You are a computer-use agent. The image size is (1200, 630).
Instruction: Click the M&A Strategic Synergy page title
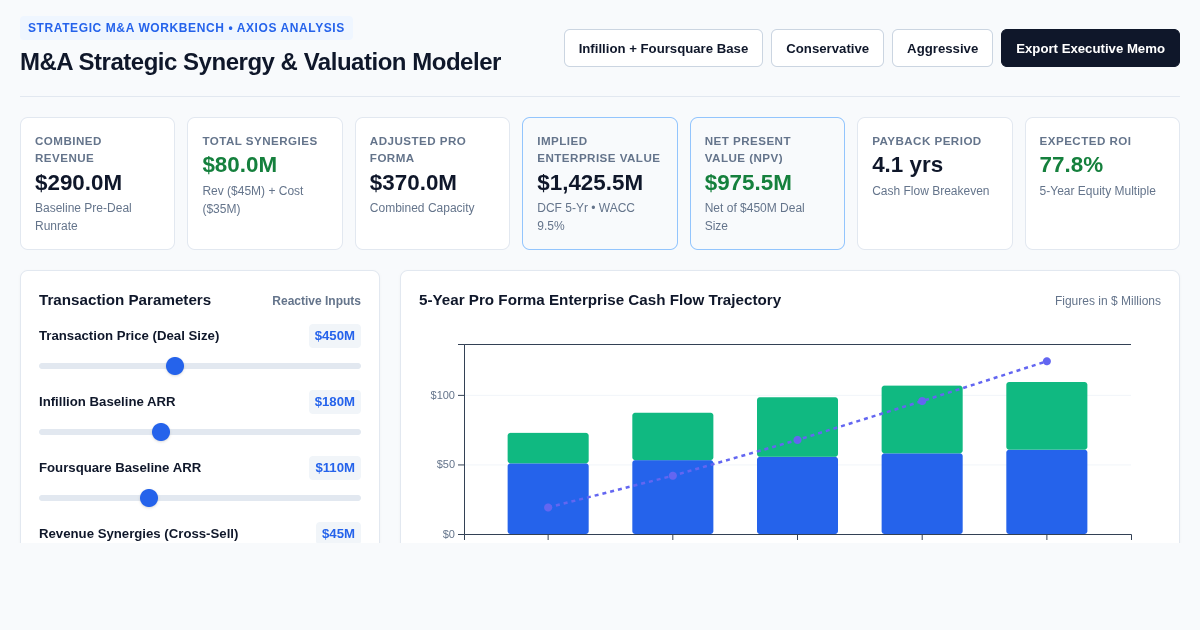coord(260,62)
